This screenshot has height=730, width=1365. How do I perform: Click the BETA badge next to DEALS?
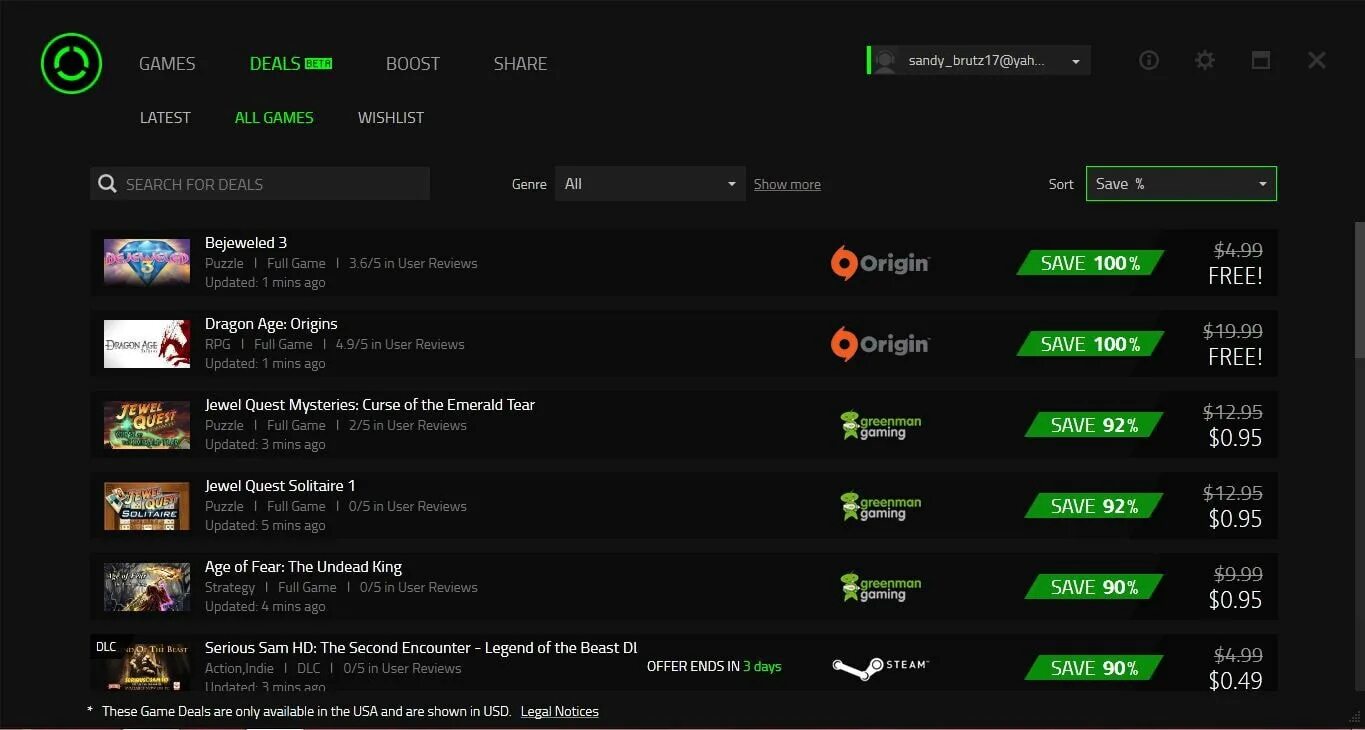318,63
